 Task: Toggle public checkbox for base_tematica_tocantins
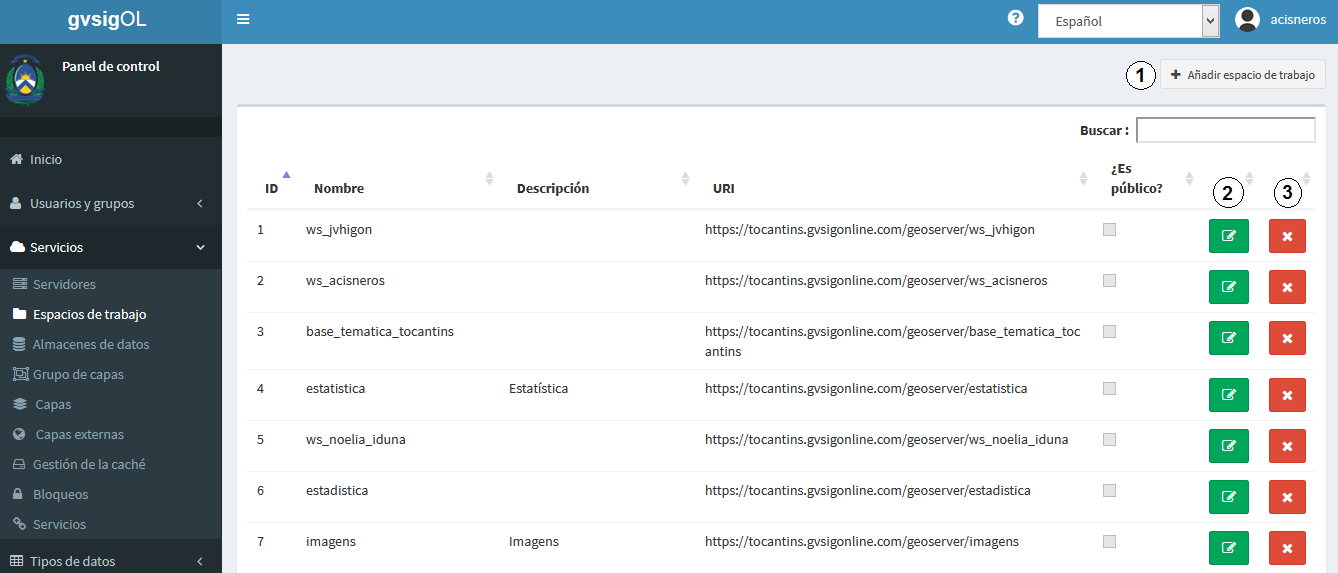pyautogui.click(x=1109, y=332)
